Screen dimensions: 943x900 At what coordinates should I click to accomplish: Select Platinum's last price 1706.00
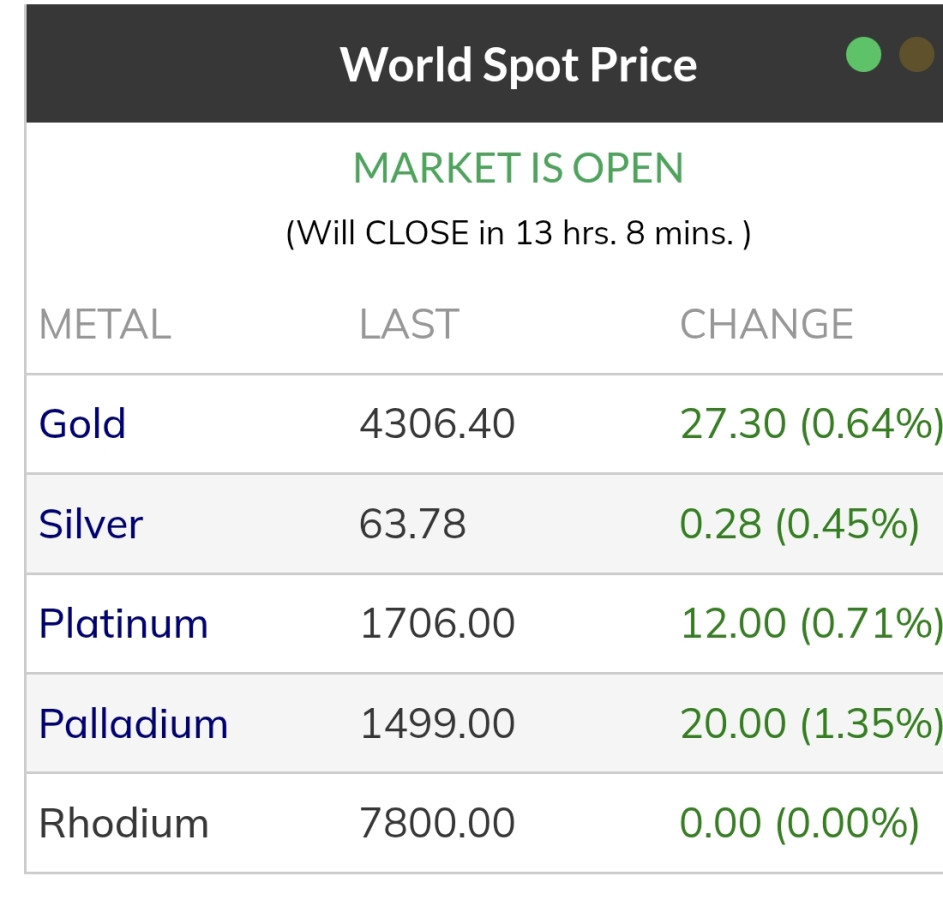[437, 624]
